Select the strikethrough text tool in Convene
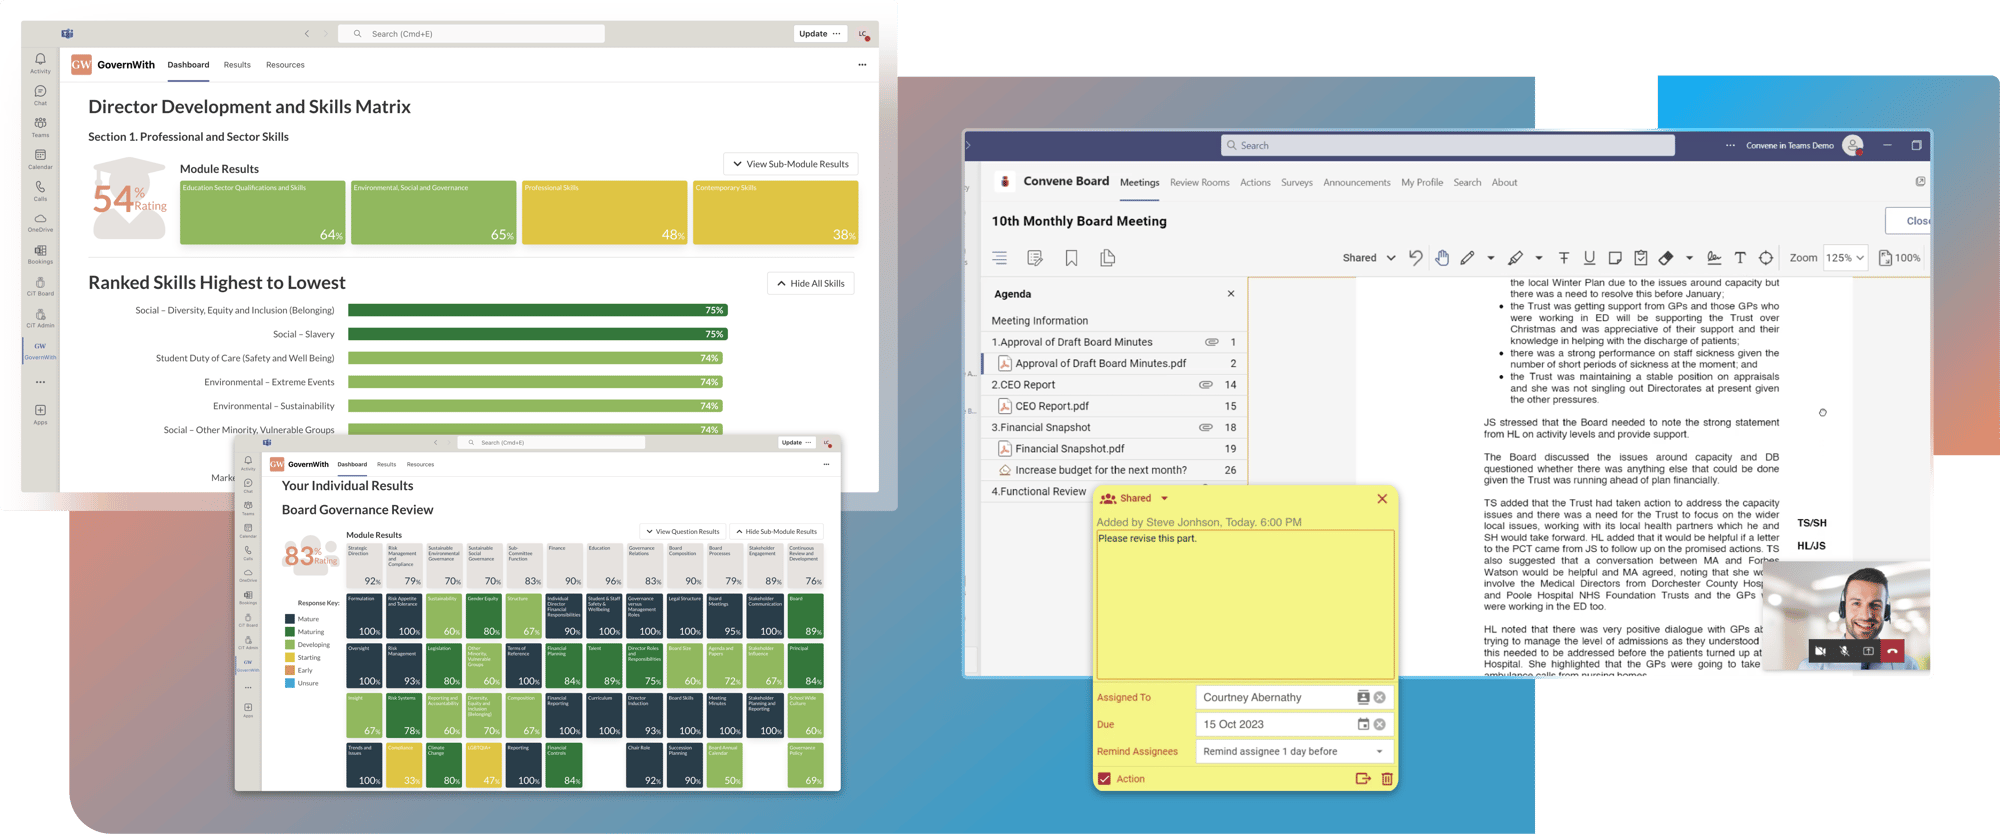The width and height of the screenshot is (2000, 834). pyautogui.click(x=1564, y=257)
